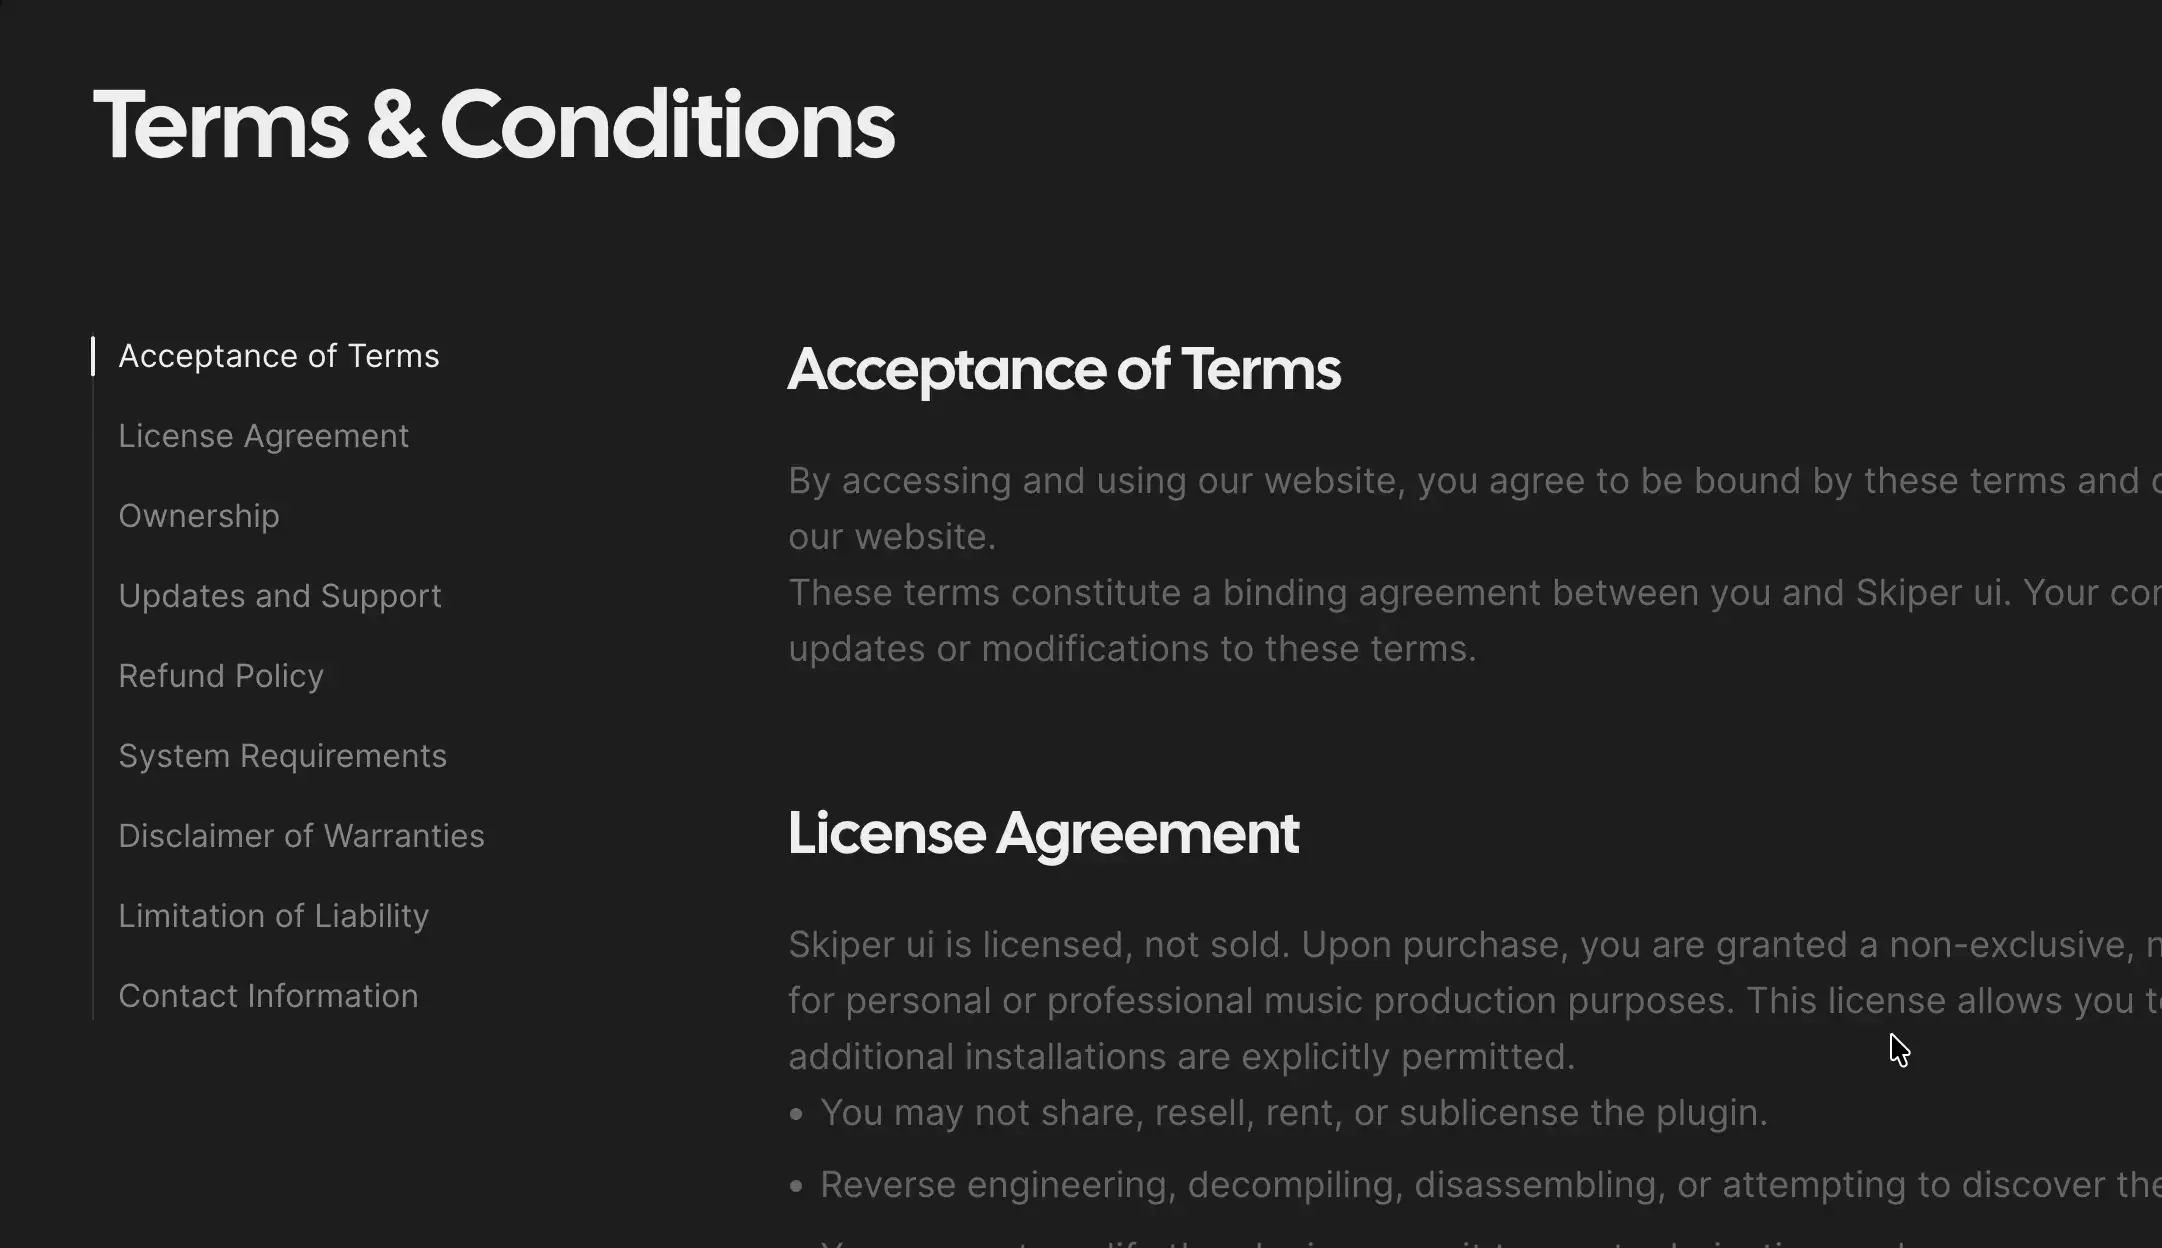
Task: Navigate to System Requirements
Action: pyautogui.click(x=282, y=756)
